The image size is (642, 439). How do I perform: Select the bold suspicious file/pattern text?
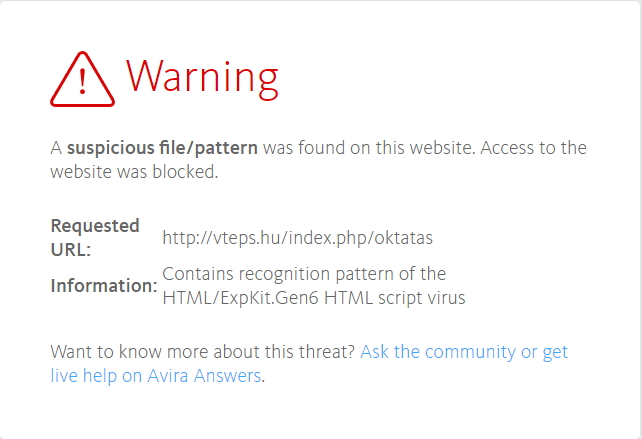tap(162, 148)
